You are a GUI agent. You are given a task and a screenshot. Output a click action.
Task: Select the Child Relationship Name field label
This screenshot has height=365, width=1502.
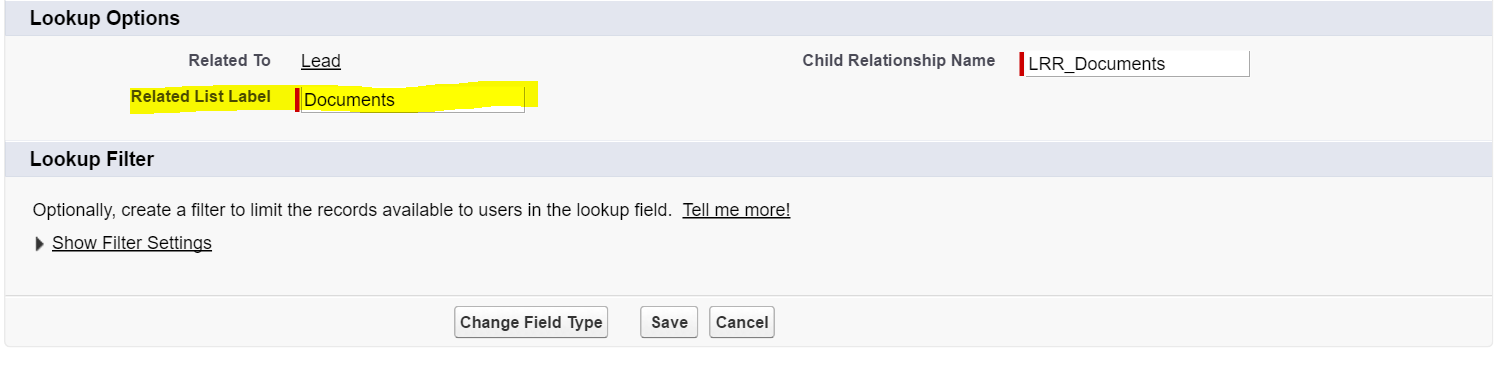click(899, 60)
